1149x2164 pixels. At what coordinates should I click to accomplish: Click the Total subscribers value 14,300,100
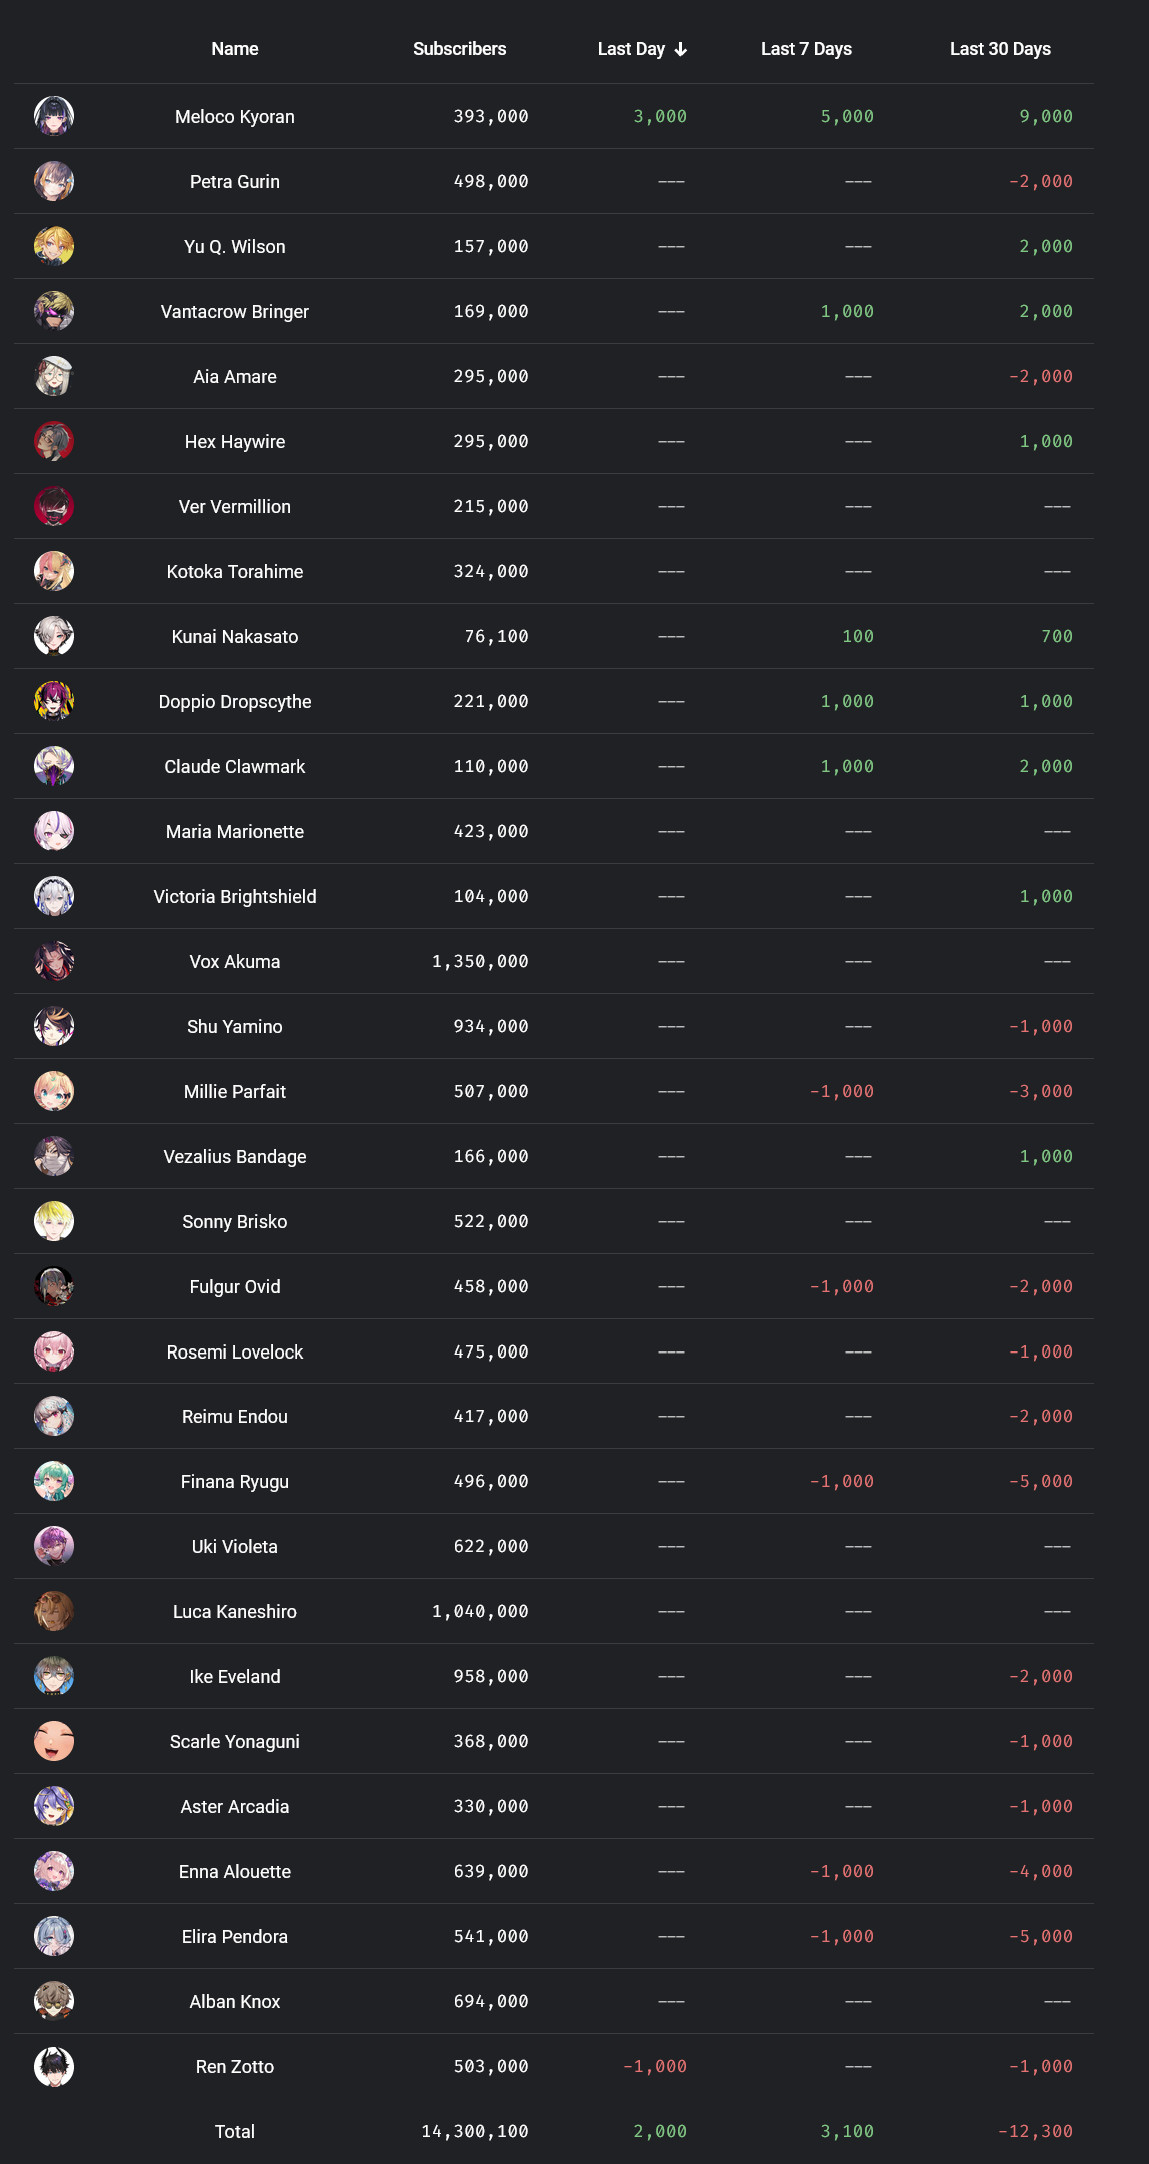tap(475, 2131)
